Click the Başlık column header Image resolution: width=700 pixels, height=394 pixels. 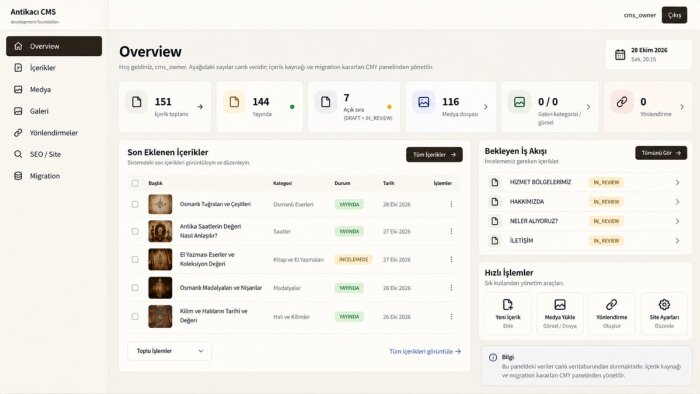155,183
